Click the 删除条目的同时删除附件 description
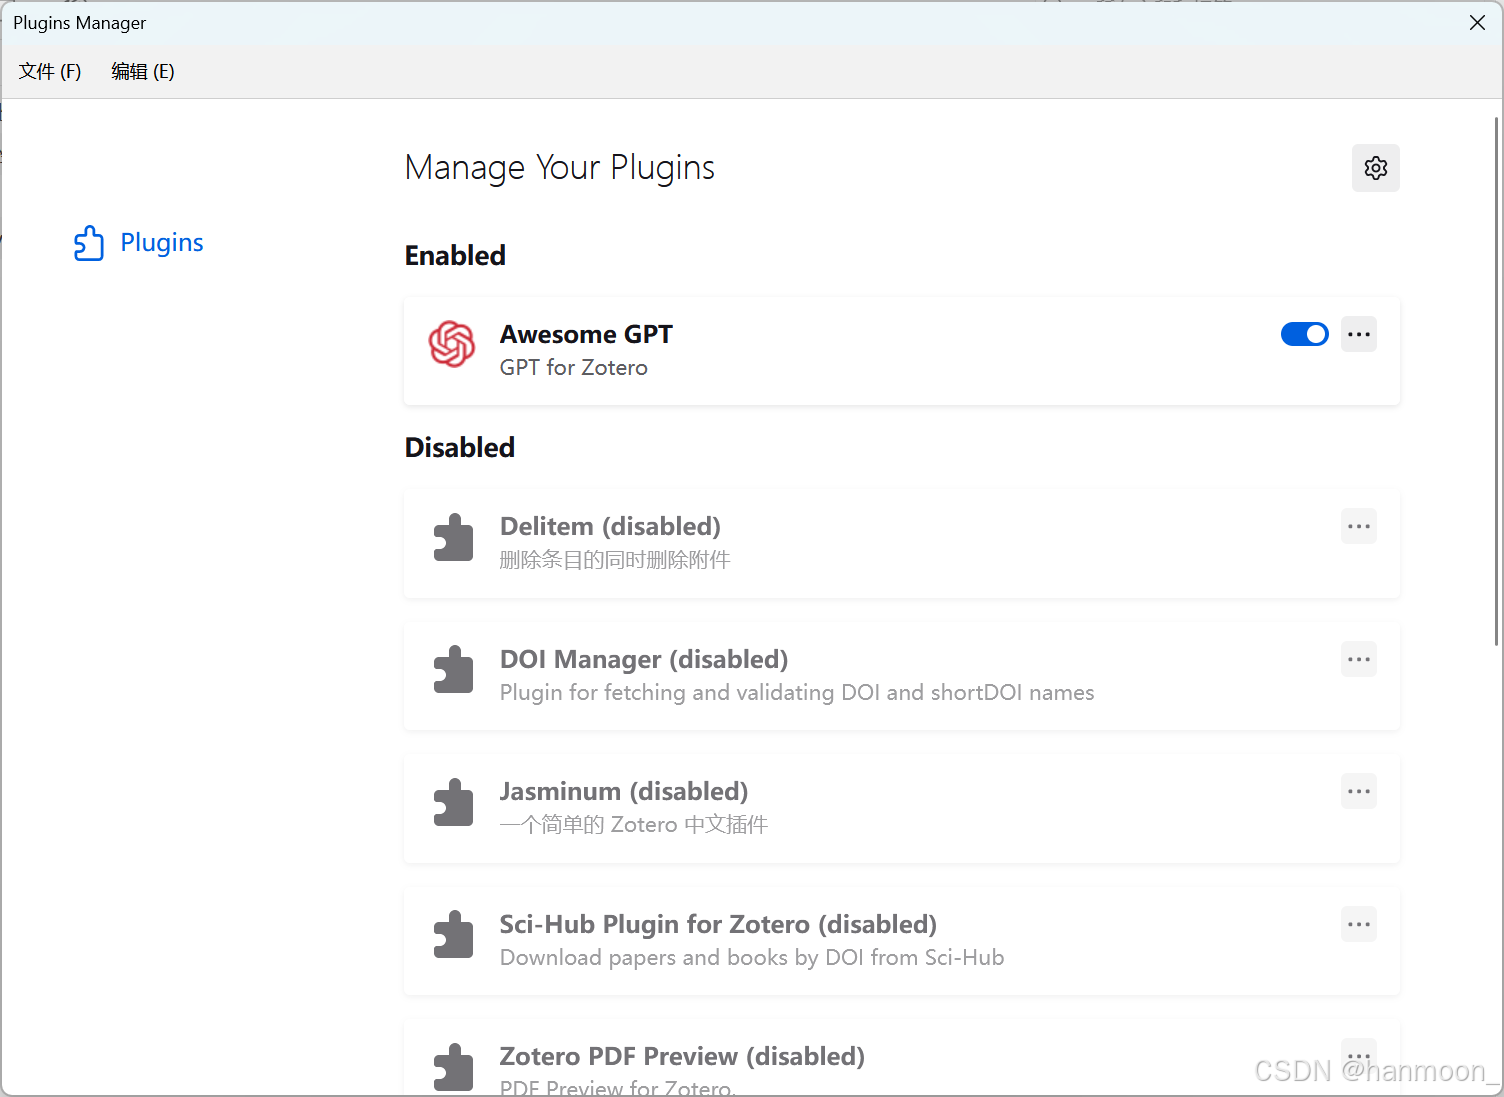 pyautogui.click(x=615, y=560)
